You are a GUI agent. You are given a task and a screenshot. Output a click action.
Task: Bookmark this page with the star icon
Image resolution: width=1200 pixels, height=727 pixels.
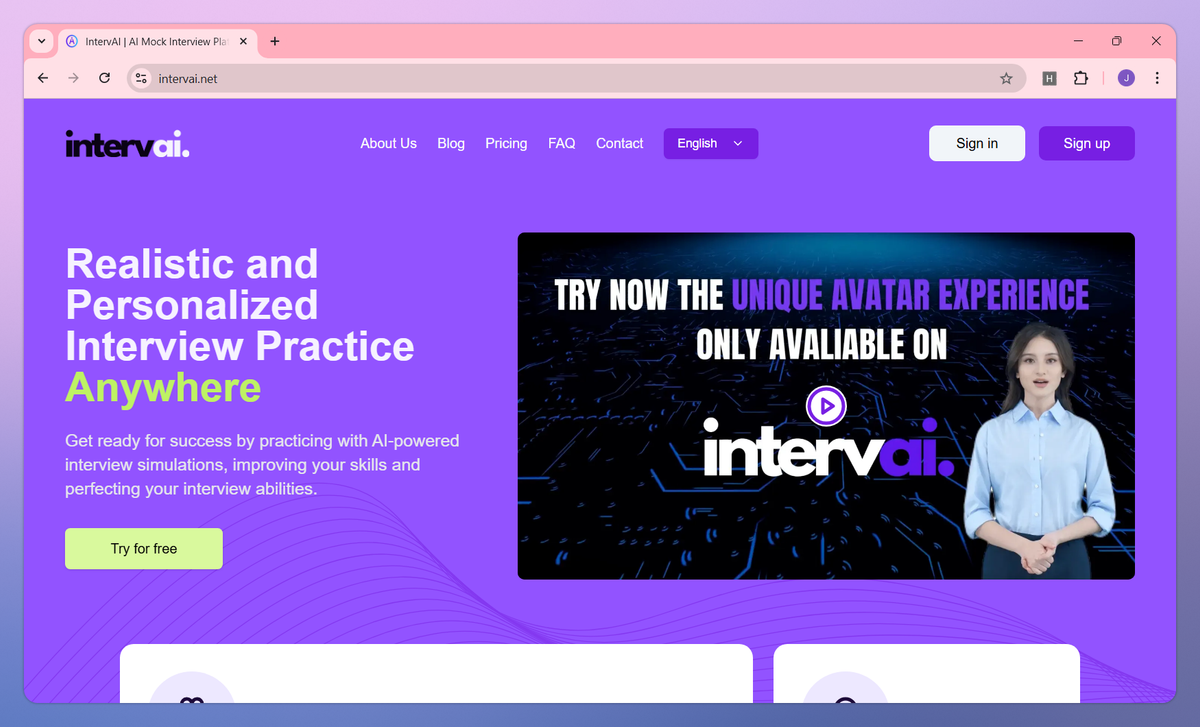point(1006,78)
